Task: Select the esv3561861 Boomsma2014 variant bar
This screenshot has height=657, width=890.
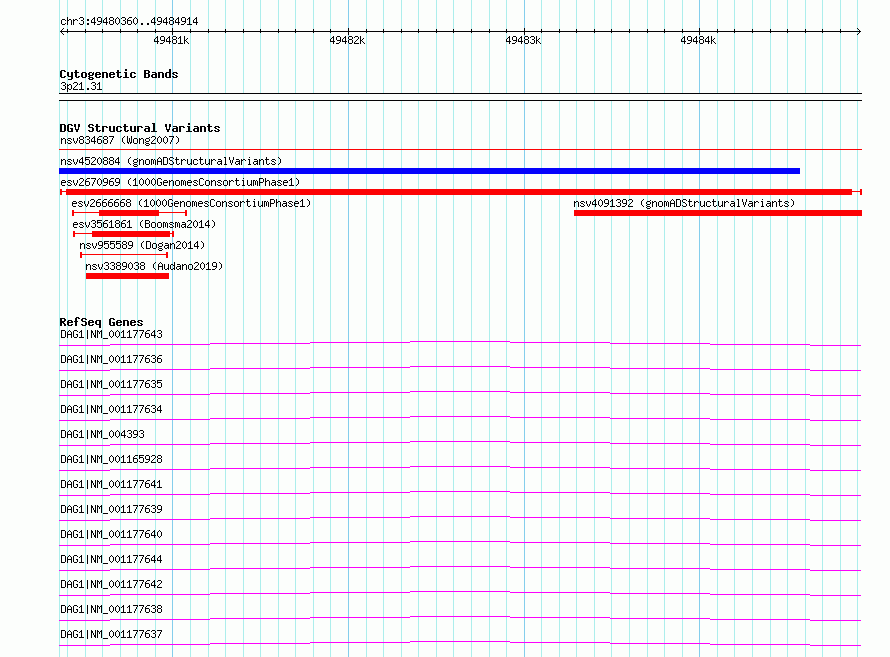Action: click(123, 234)
